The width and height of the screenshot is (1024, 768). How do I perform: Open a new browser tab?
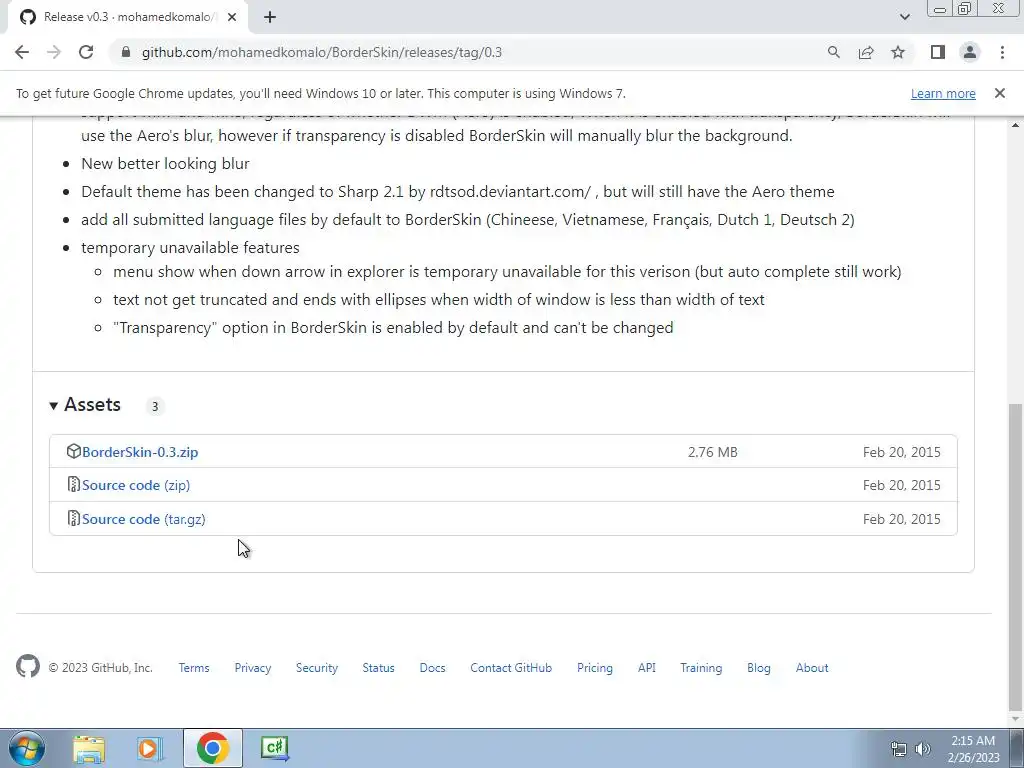270,17
